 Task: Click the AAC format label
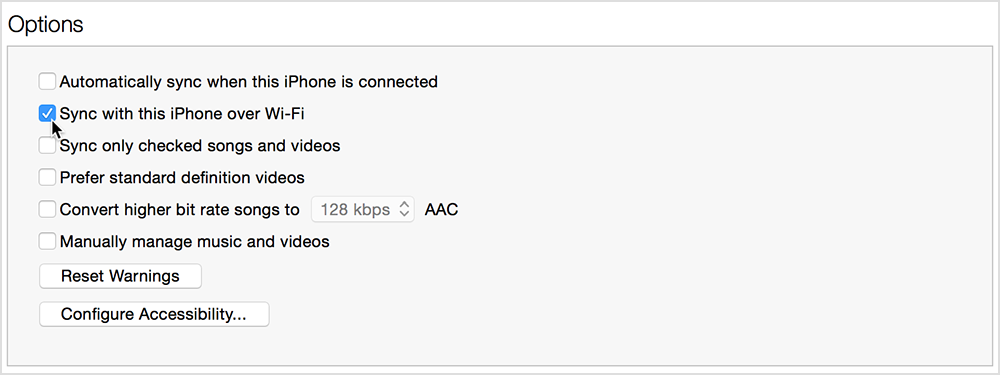click(441, 210)
